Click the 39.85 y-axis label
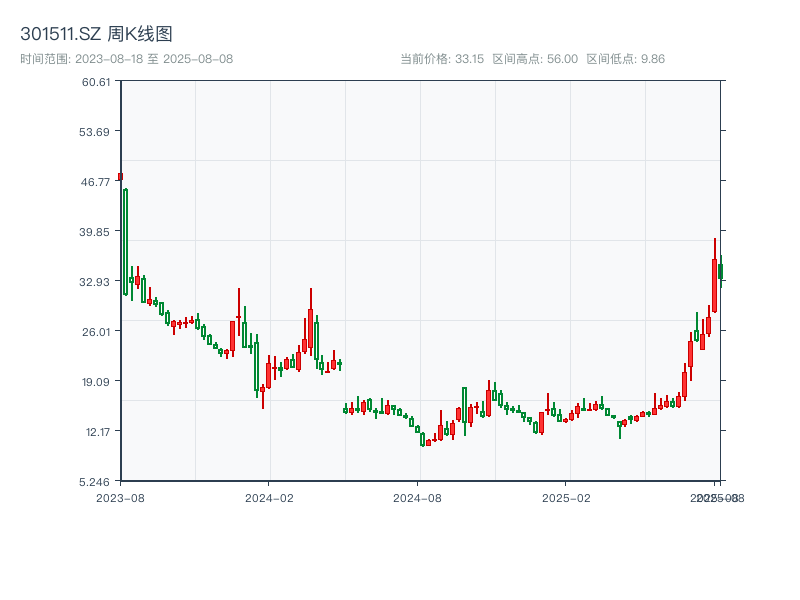Viewport: 800px width, 600px height. [x=96, y=232]
